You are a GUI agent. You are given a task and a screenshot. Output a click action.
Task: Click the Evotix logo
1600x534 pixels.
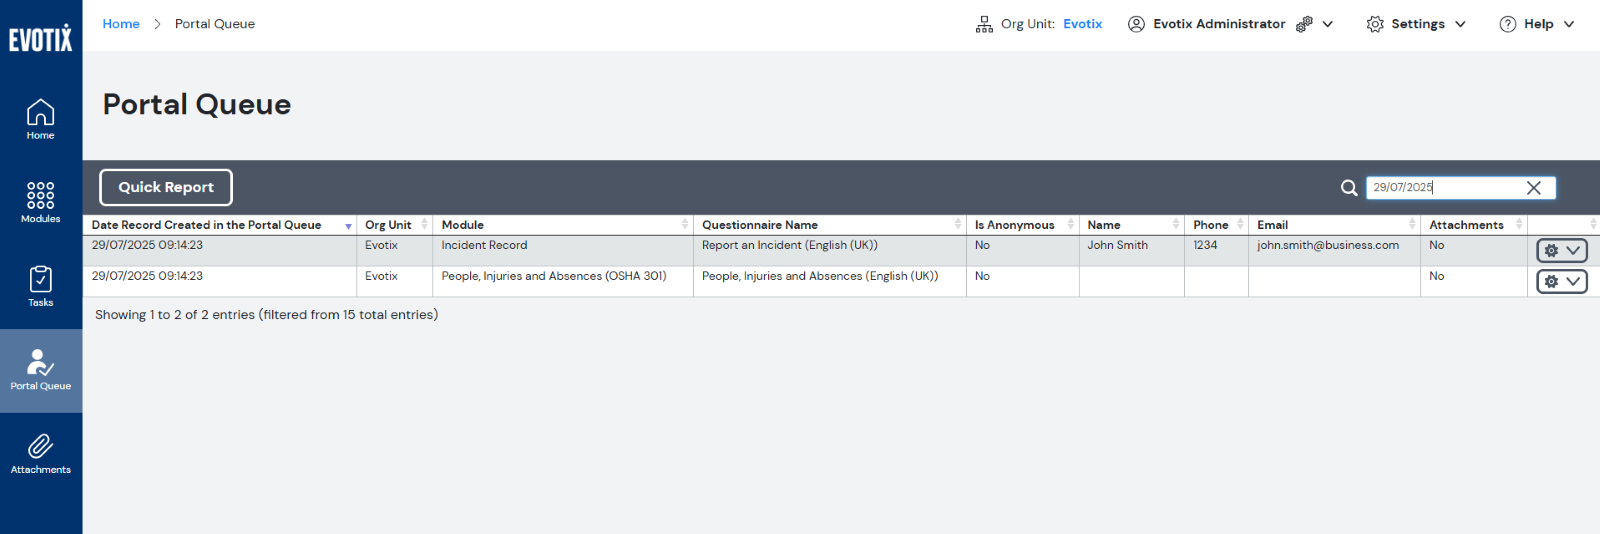pos(41,38)
